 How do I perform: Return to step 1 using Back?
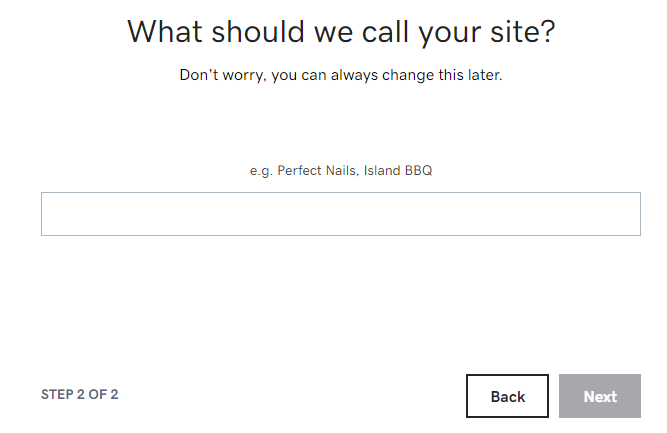507,396
